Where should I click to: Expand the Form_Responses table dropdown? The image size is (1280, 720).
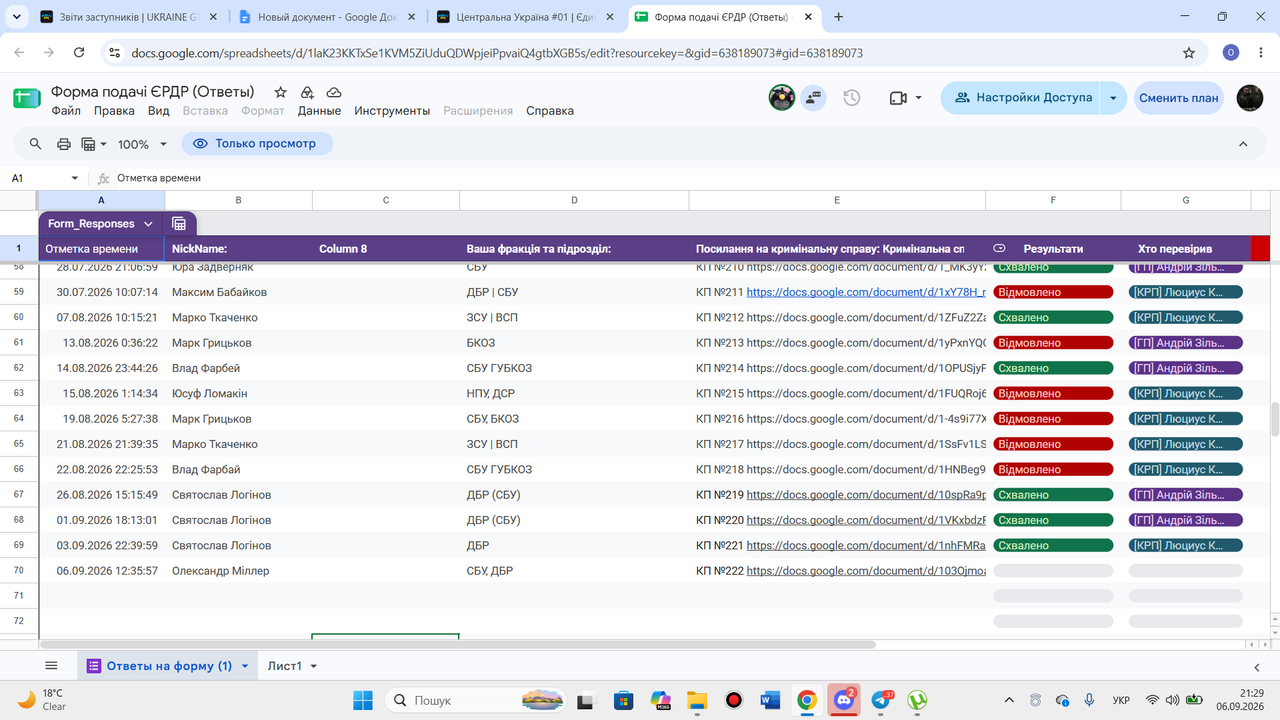(x=148, y=224)
